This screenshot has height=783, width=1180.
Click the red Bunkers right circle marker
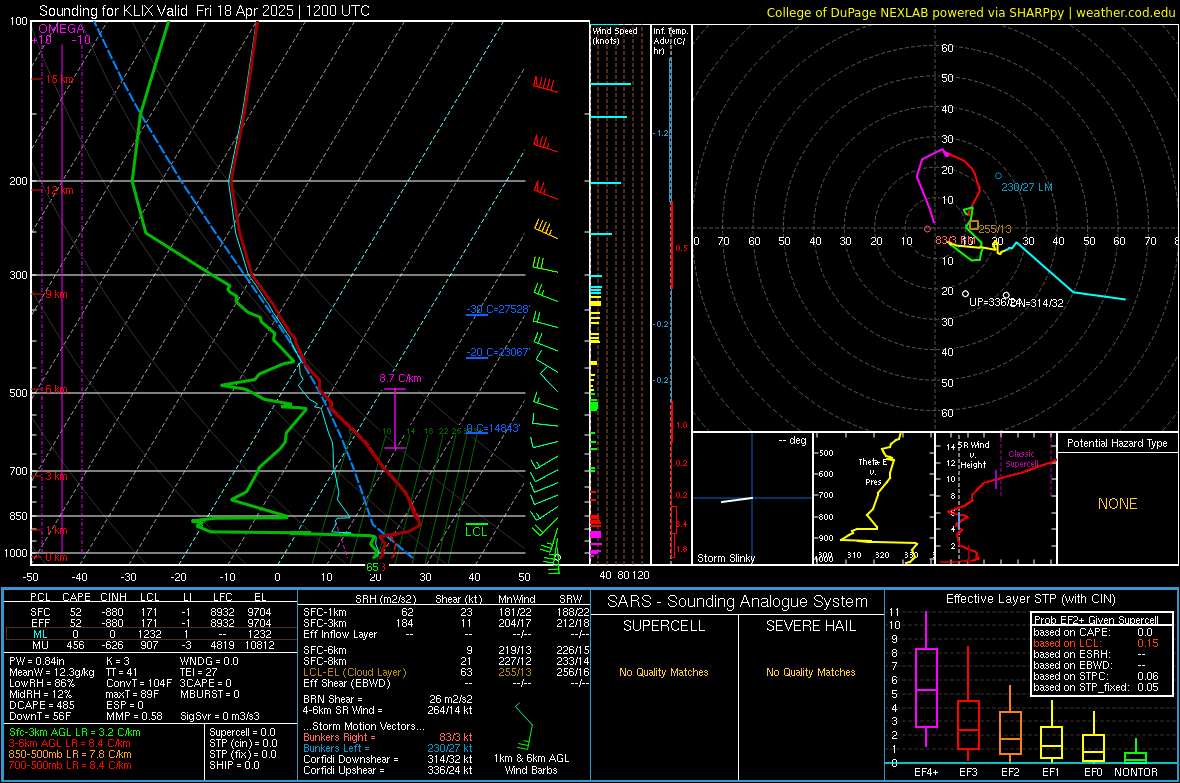(x=927, y=229)
